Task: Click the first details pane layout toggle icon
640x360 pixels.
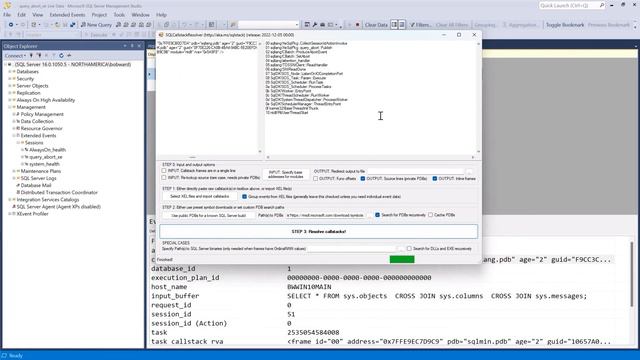Action: tap(394, 25)
